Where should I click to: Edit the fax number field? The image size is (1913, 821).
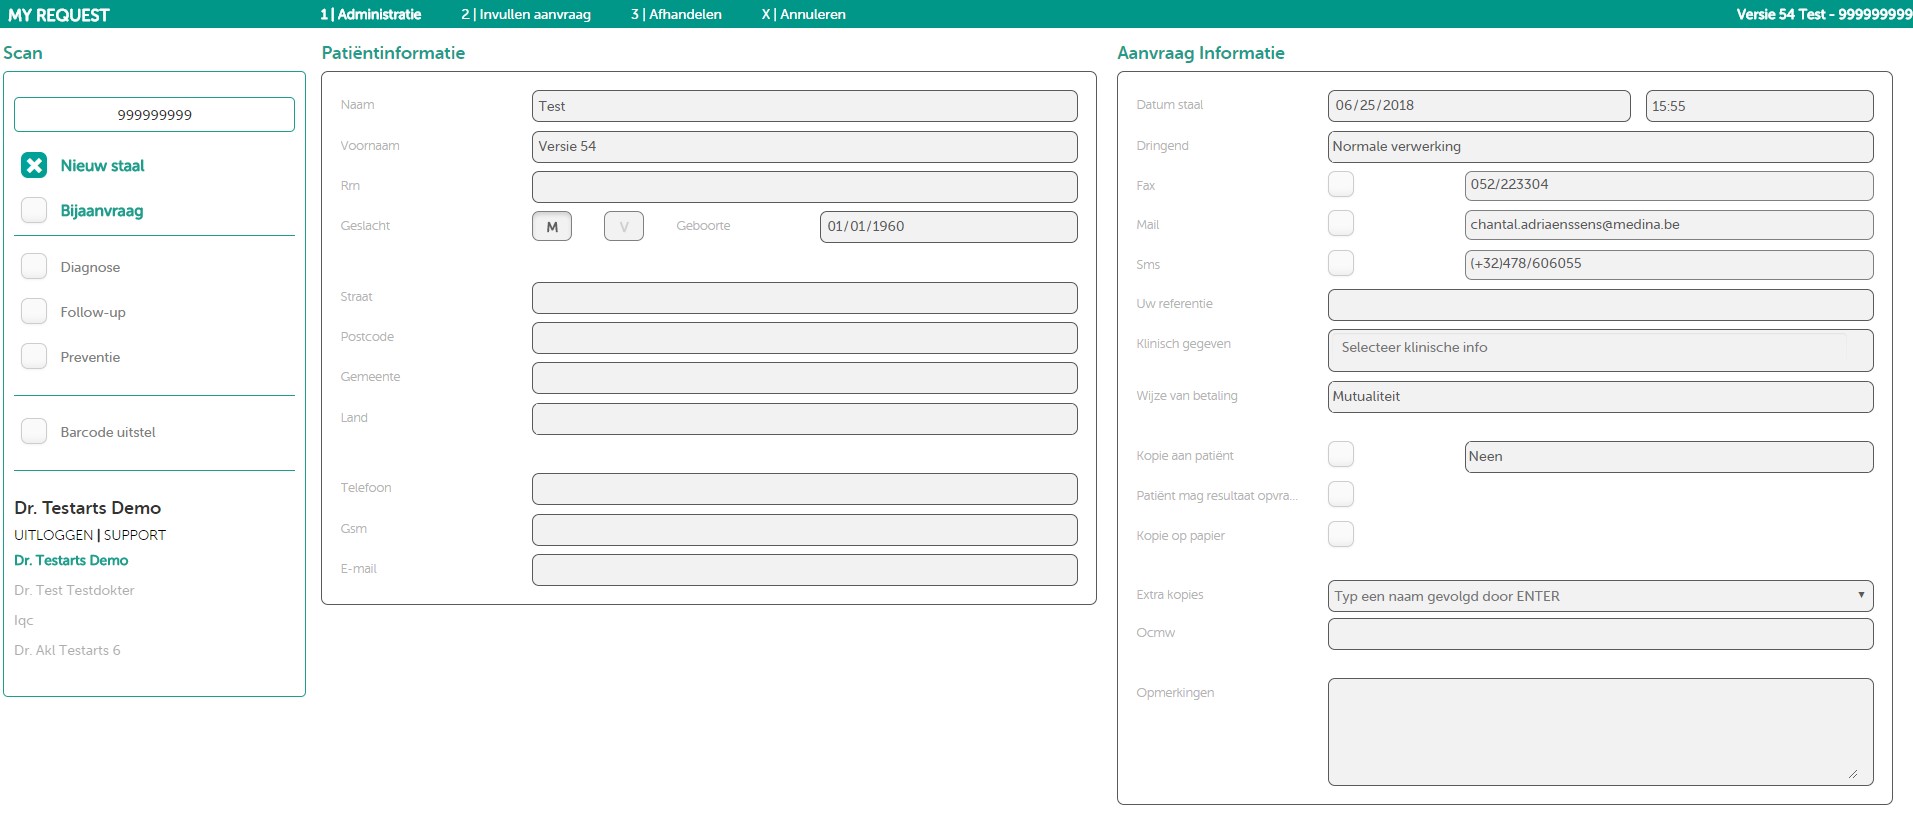pyautogui.click(x=1669, y=185)
